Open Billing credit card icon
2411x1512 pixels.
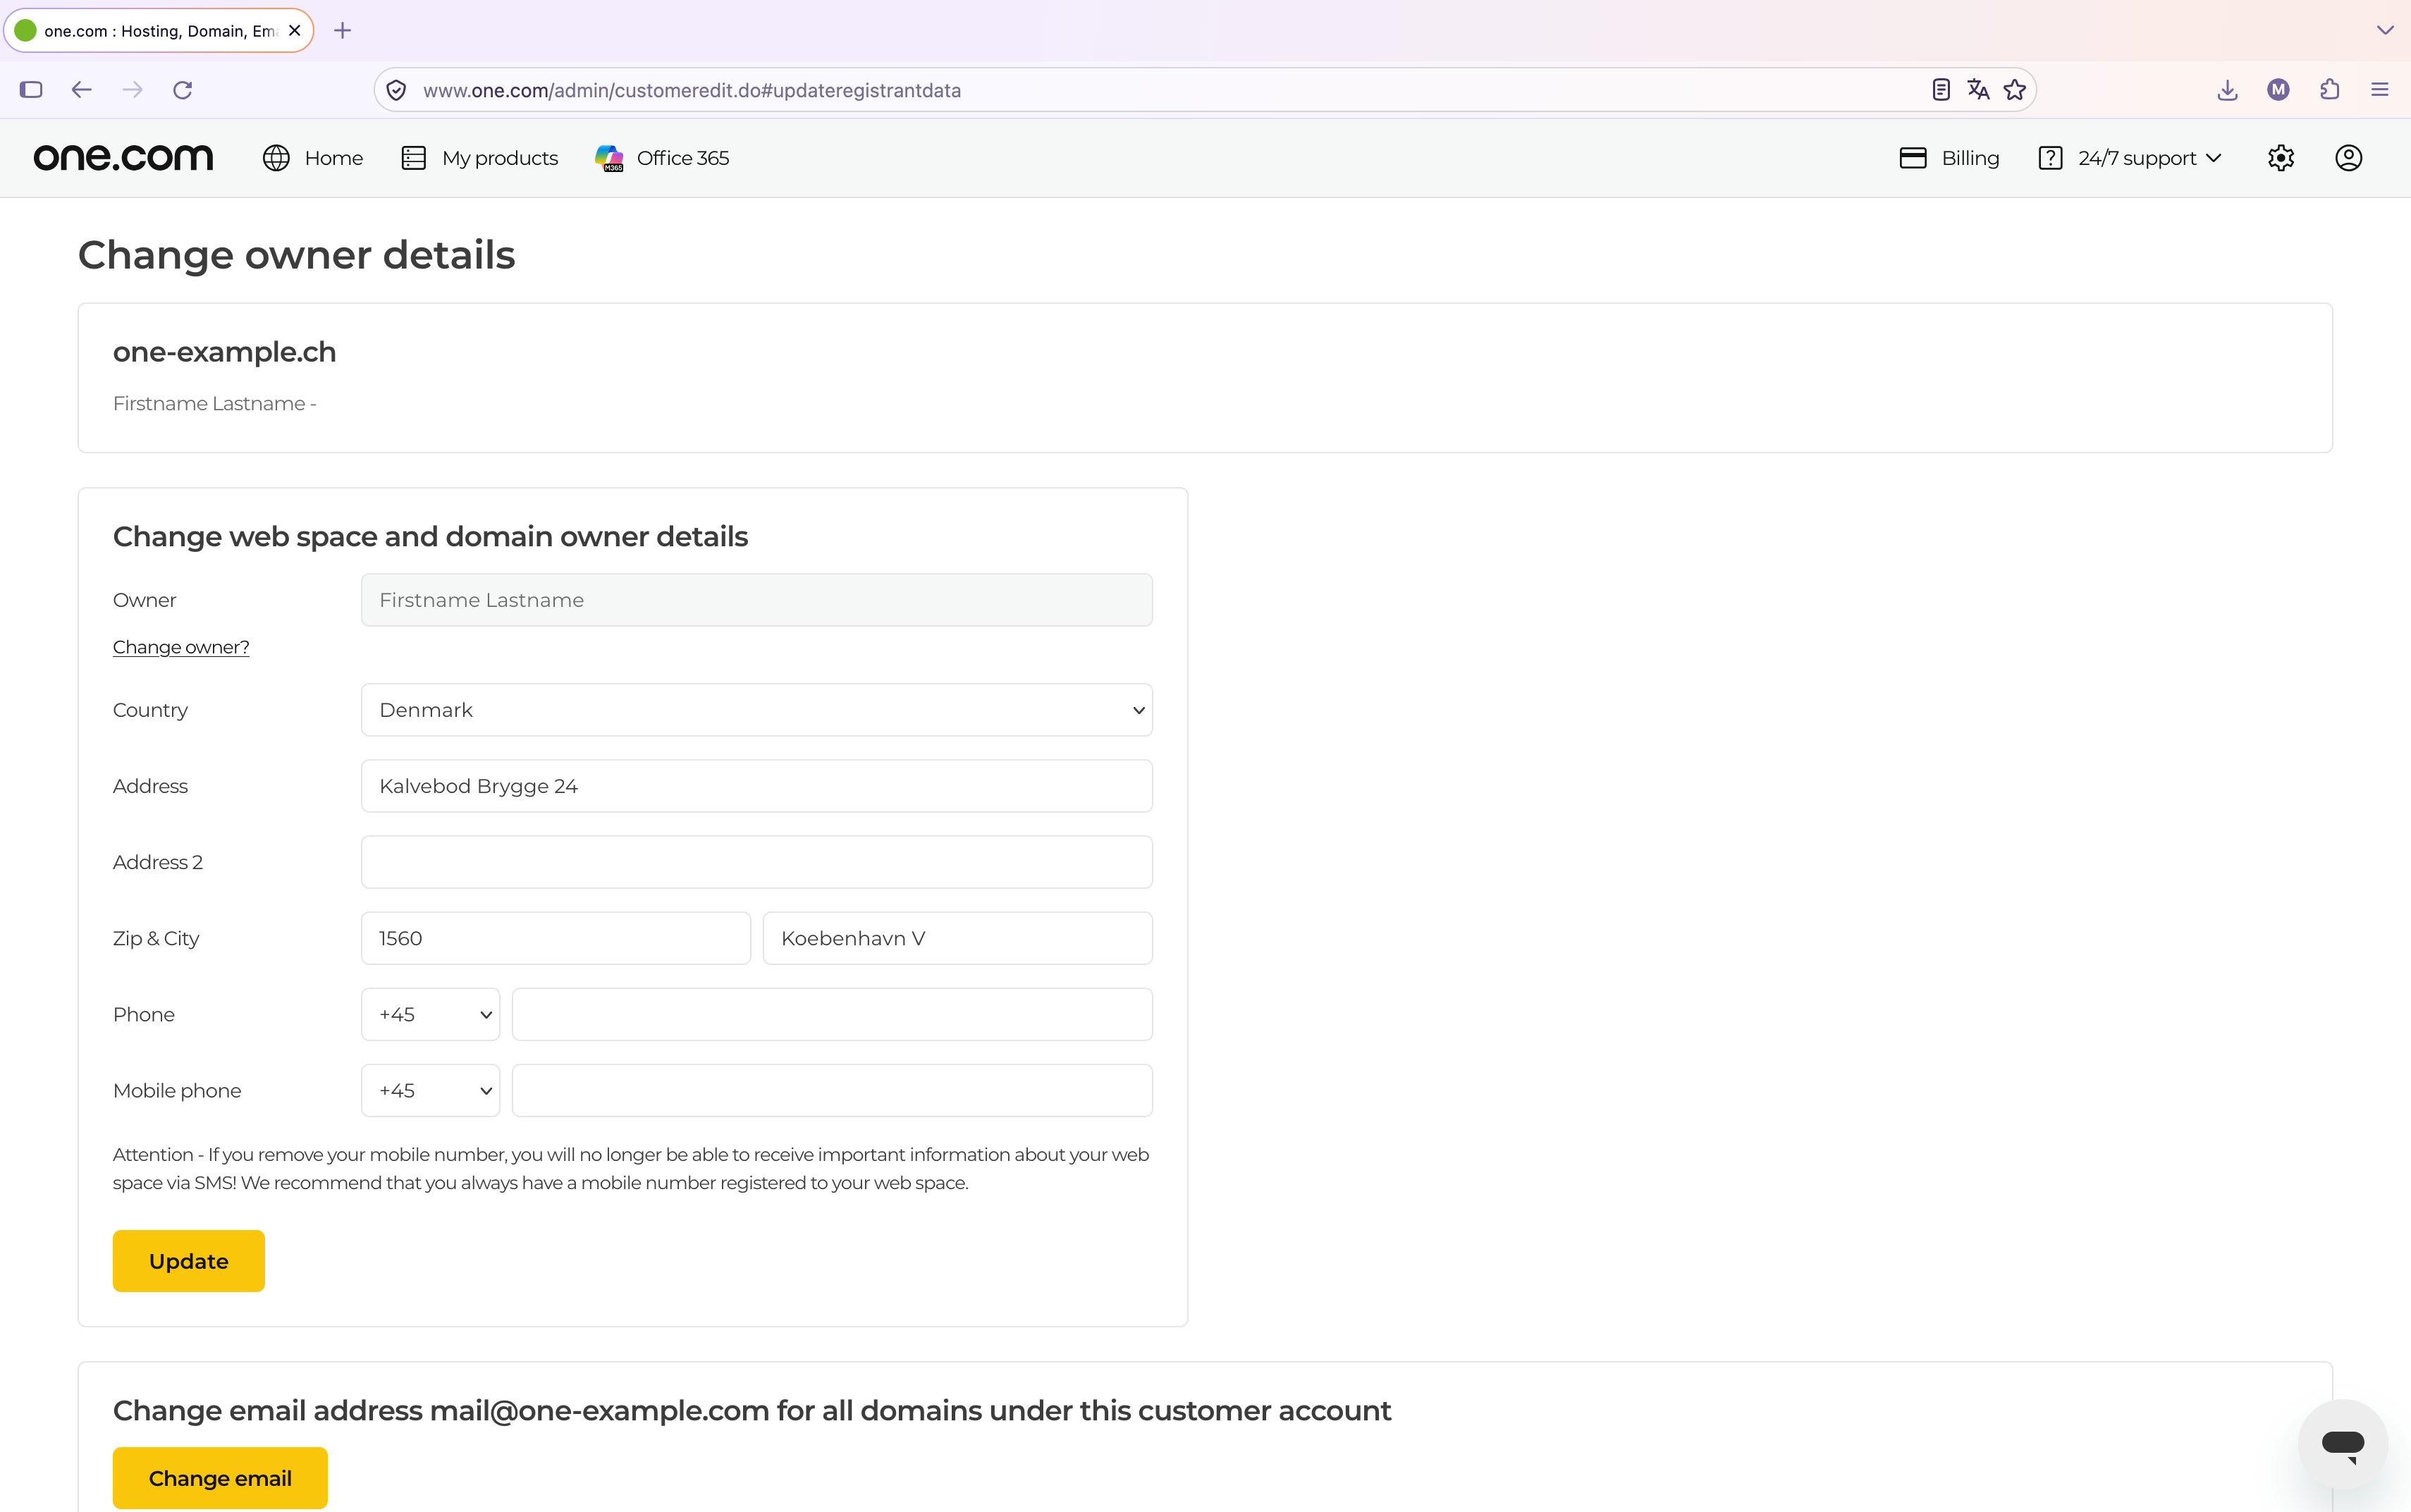coord(1912,158)
